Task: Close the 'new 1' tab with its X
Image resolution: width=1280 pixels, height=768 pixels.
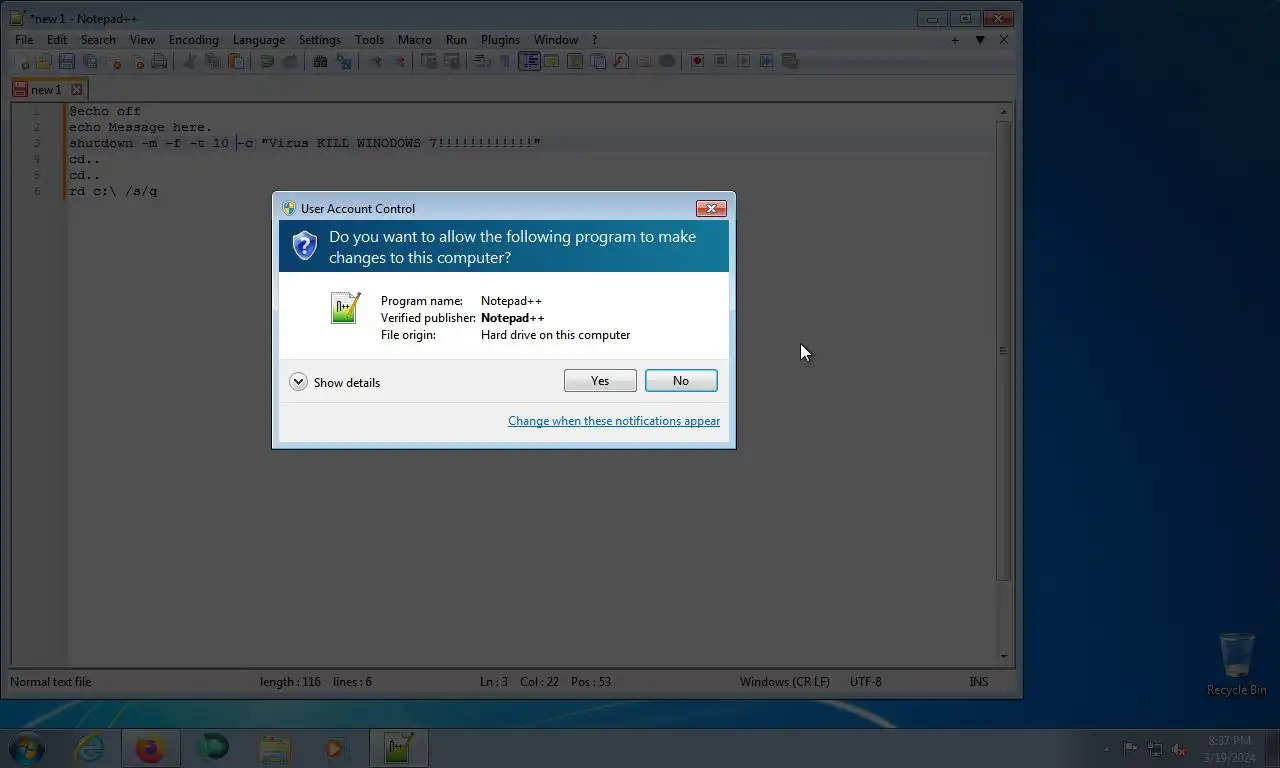Action: pos(76,89)
